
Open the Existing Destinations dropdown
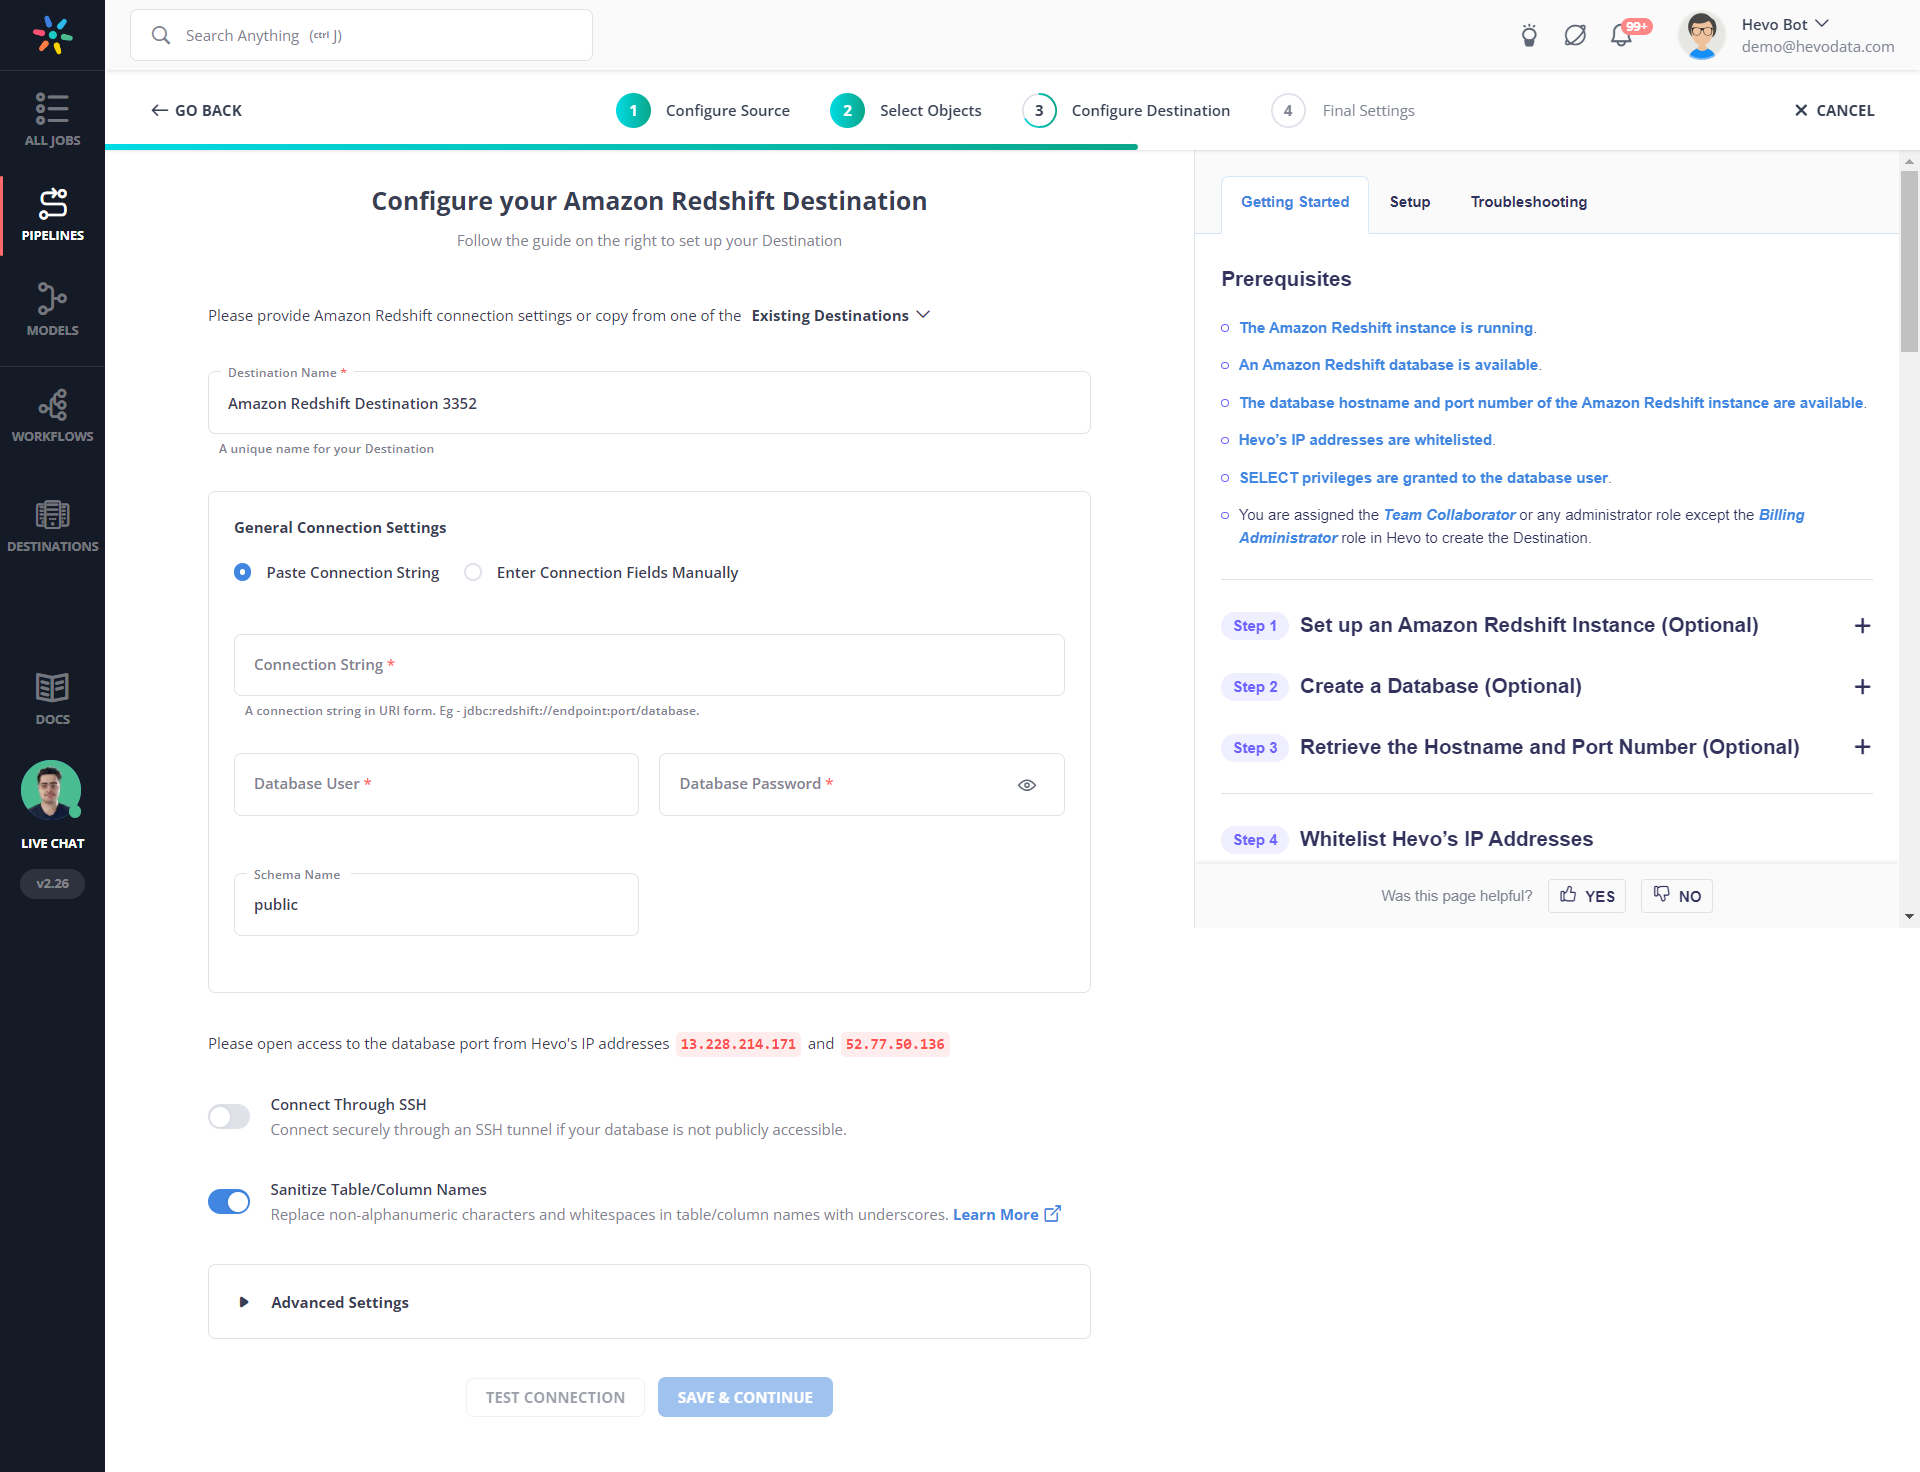point(843,315)
